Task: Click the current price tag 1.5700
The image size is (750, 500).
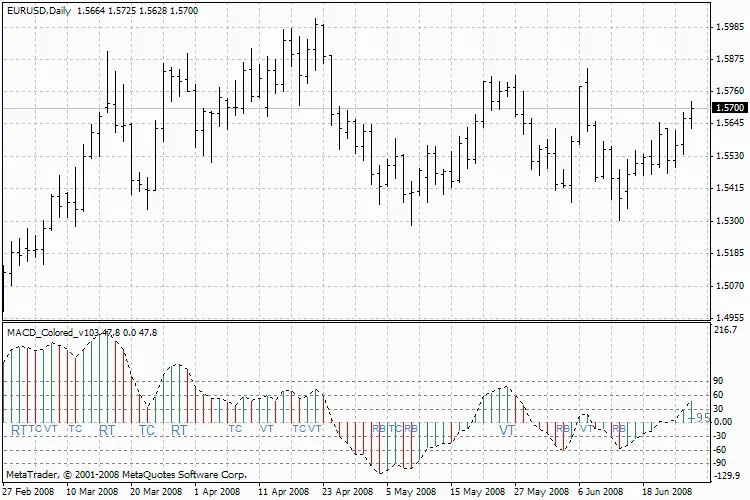Action: pos(729,107)
